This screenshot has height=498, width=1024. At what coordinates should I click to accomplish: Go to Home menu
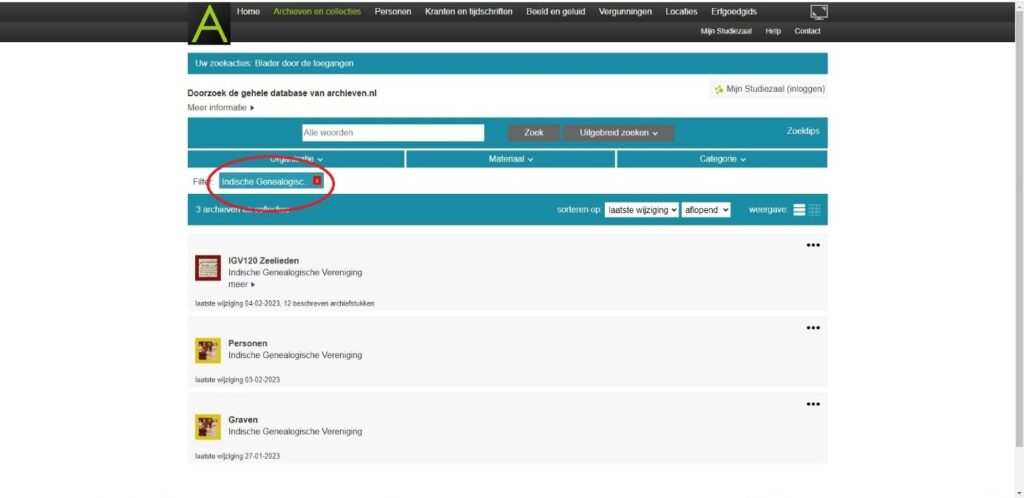click(x=248, y=12)
